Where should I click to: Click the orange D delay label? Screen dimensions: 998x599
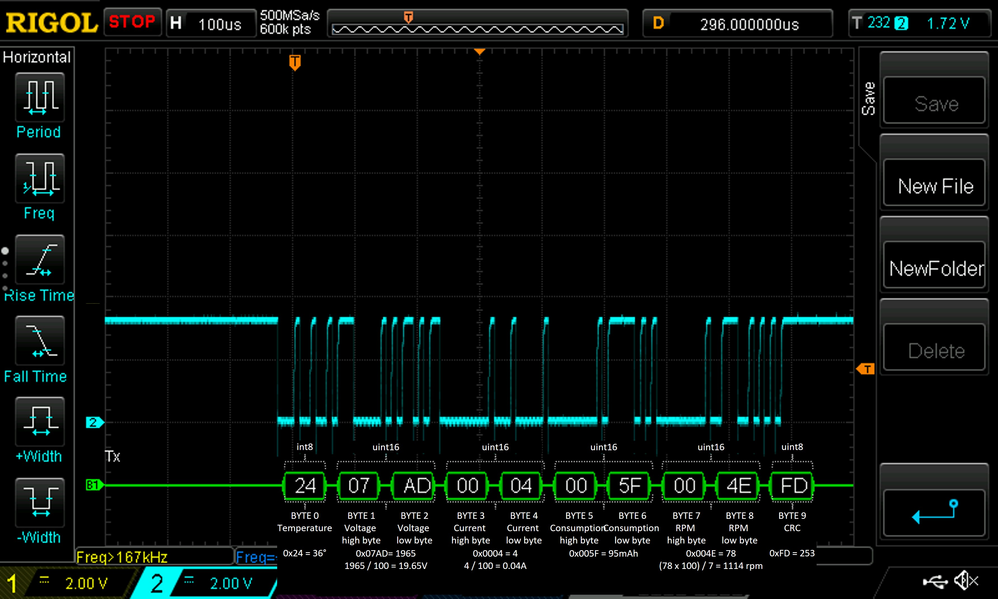click(658, 24)
